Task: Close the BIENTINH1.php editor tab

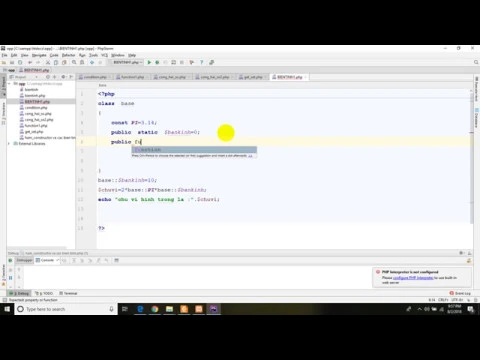Action: 305,77
